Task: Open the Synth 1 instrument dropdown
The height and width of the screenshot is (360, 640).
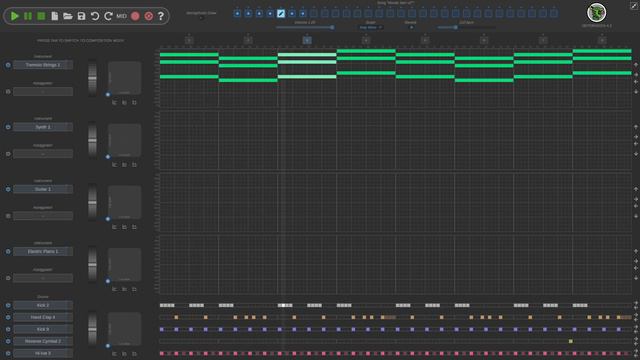Action: coord(43,127)
